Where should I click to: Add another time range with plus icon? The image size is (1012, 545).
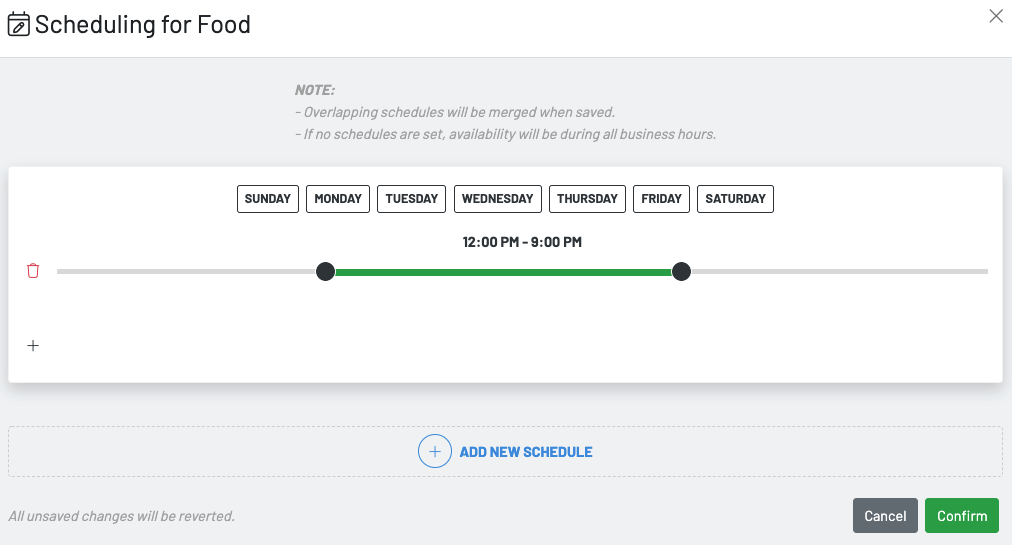(x=33, y=346)
